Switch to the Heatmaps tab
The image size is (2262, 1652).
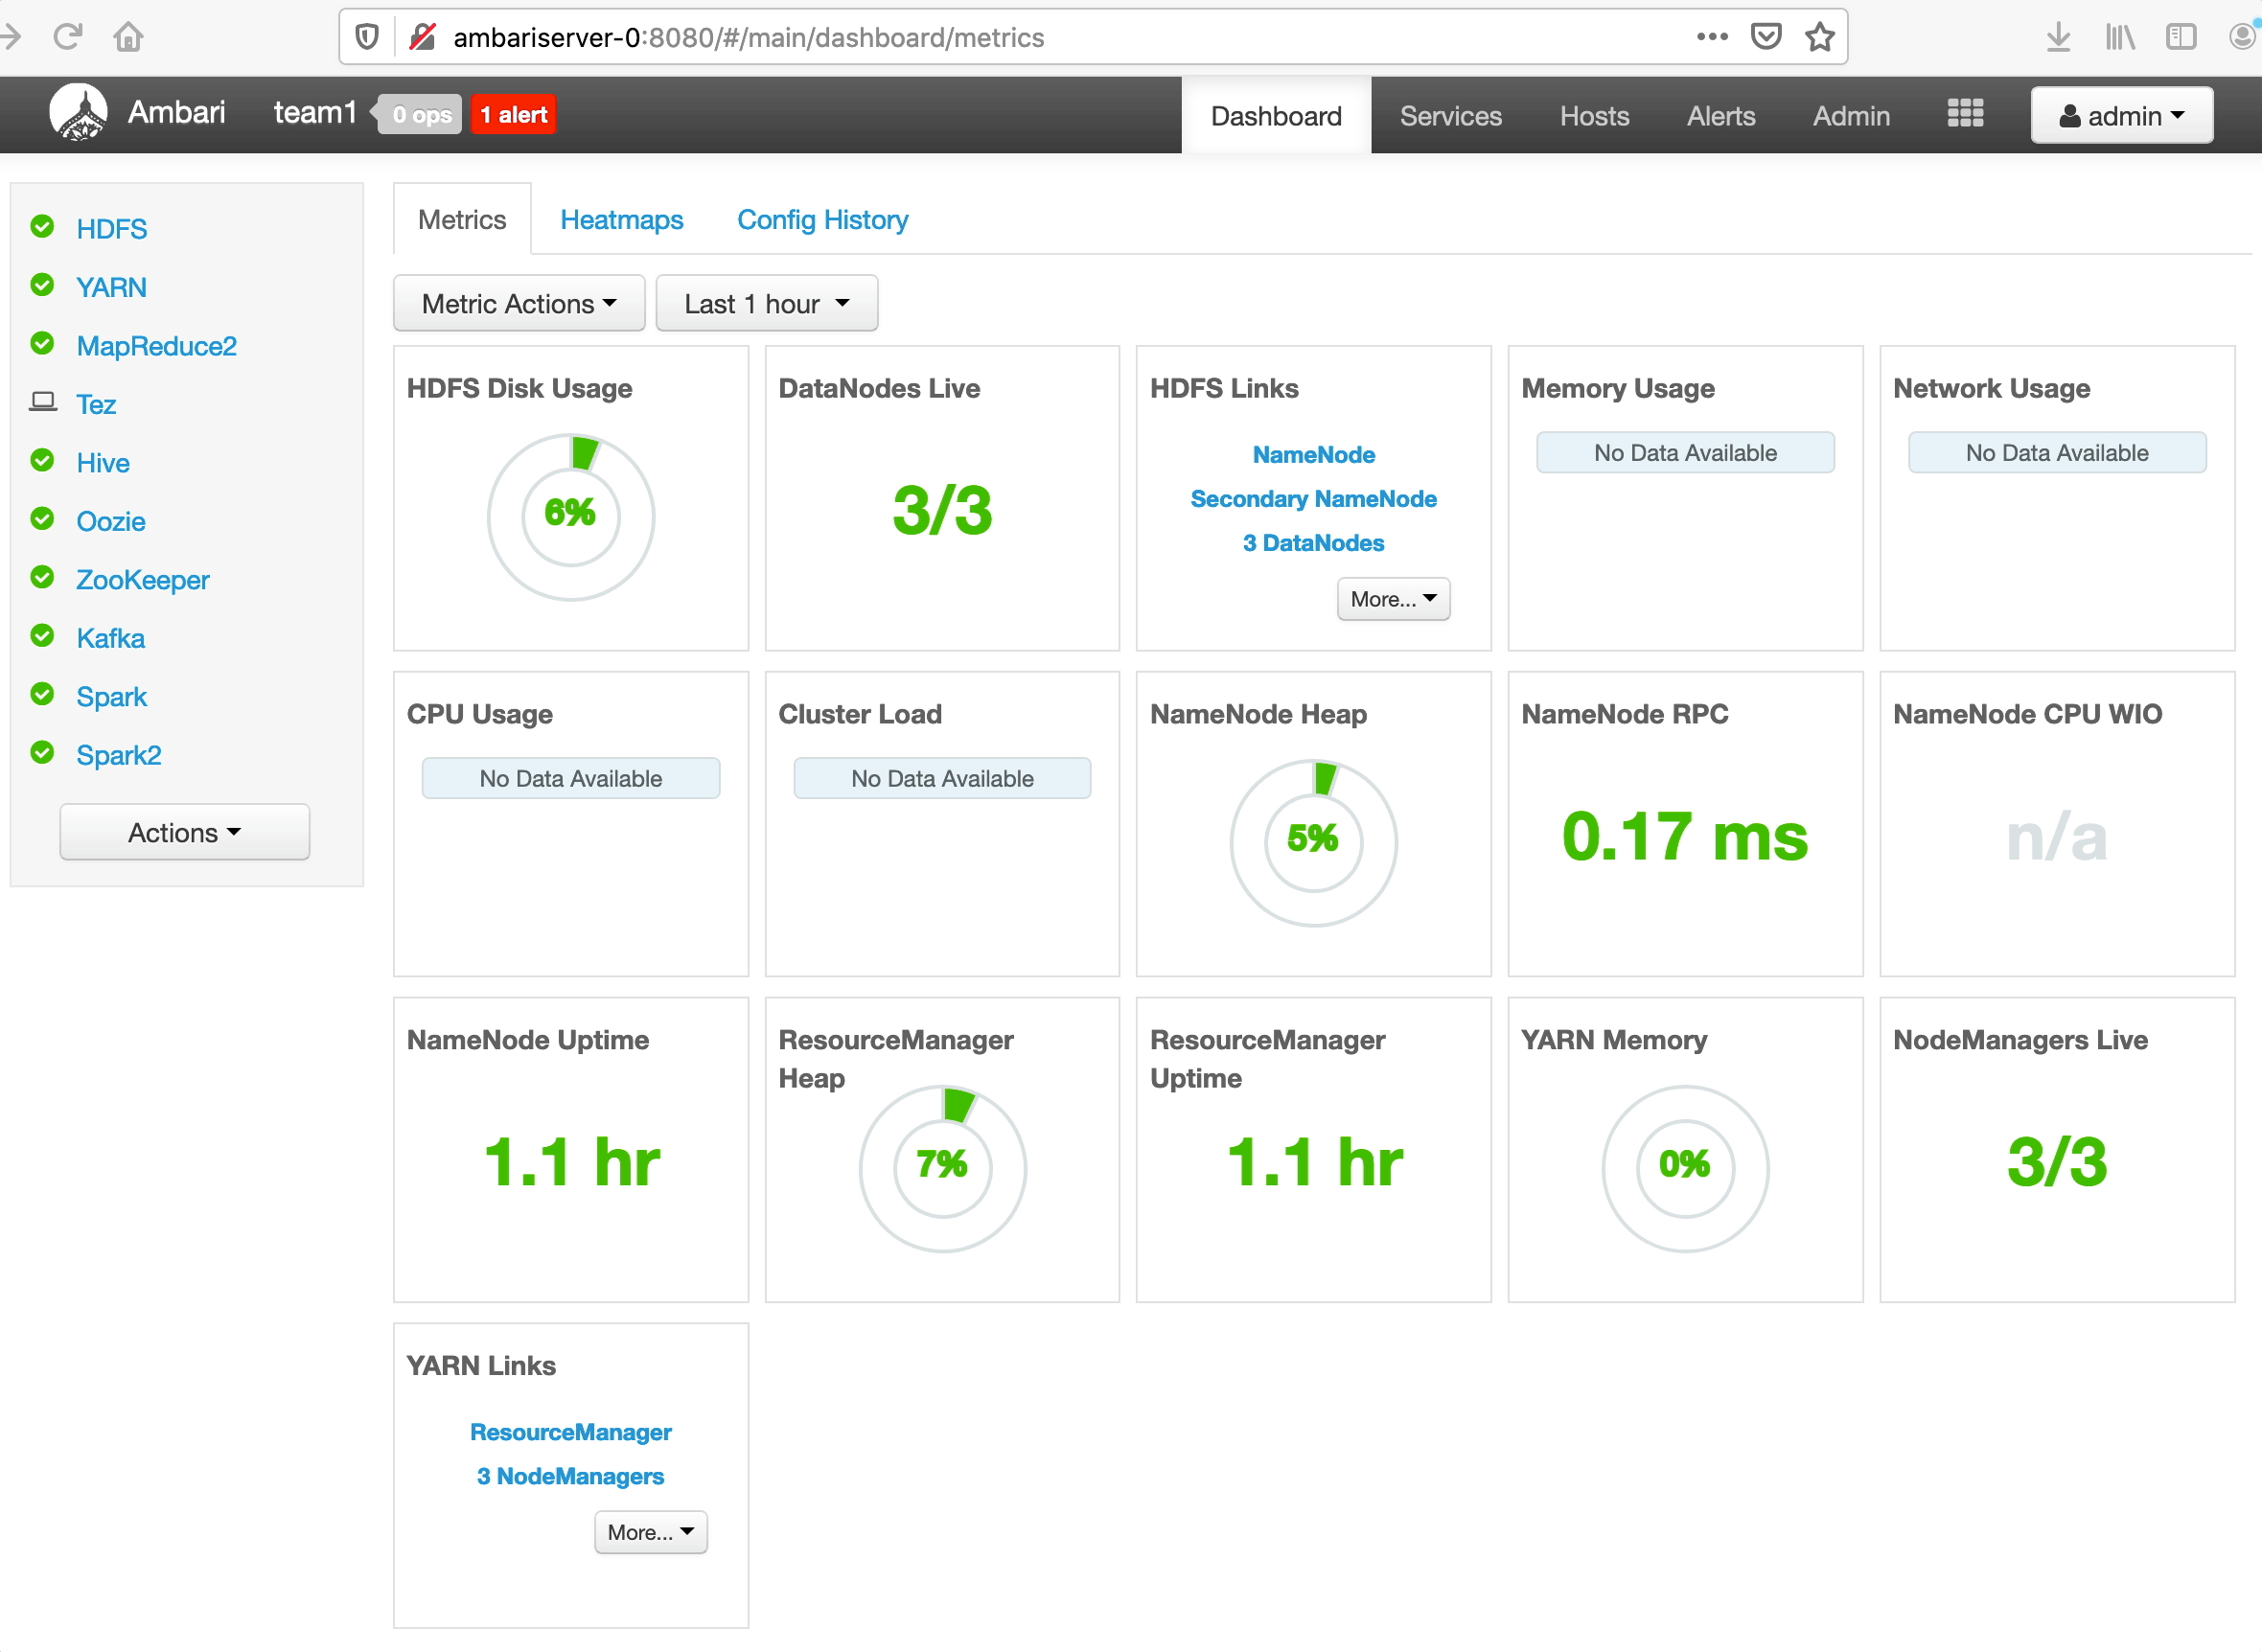[x=621, y=220]
